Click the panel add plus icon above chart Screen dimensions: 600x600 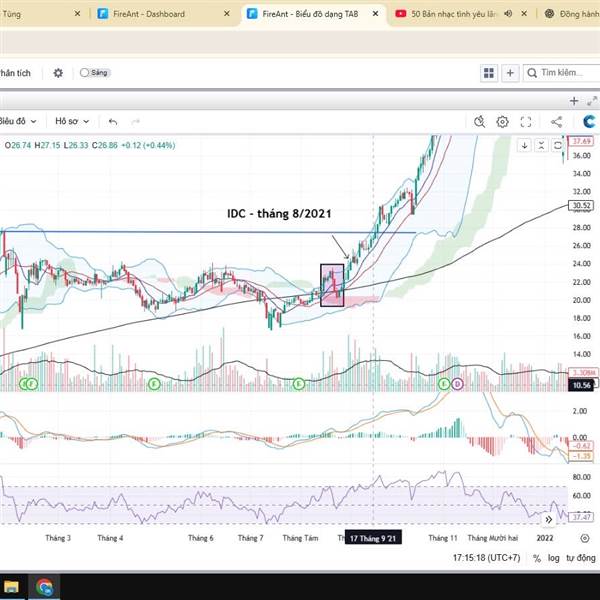pyautogui.click(x=574, y=101)
